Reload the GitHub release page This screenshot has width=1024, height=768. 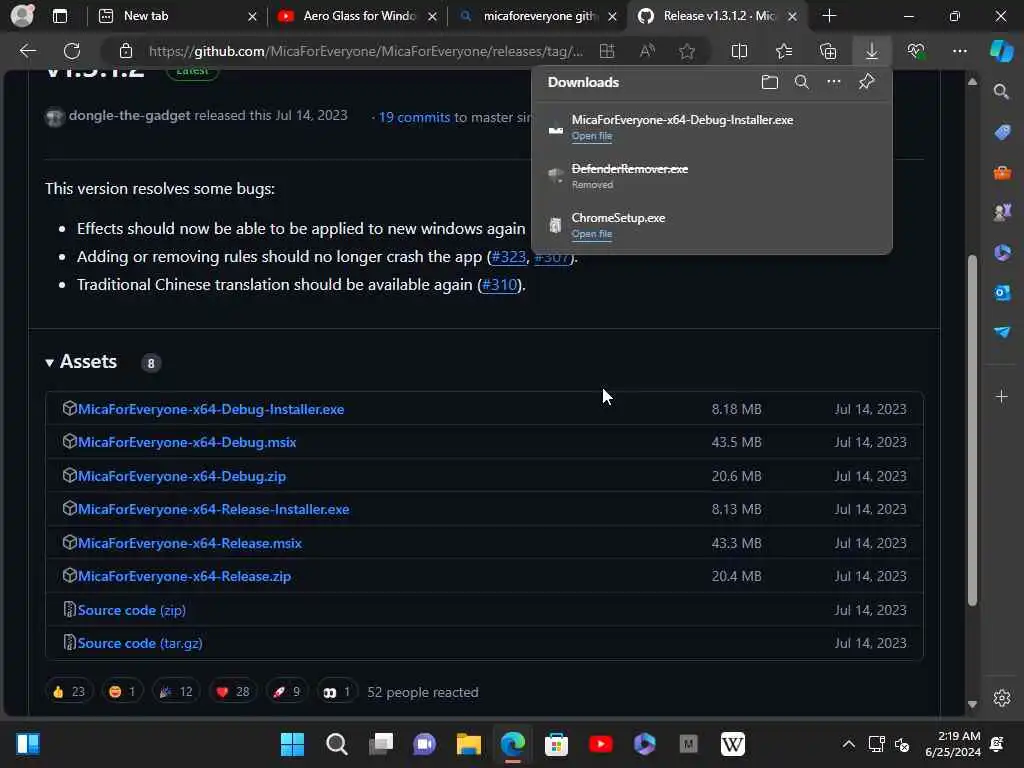tap(72, 51)
